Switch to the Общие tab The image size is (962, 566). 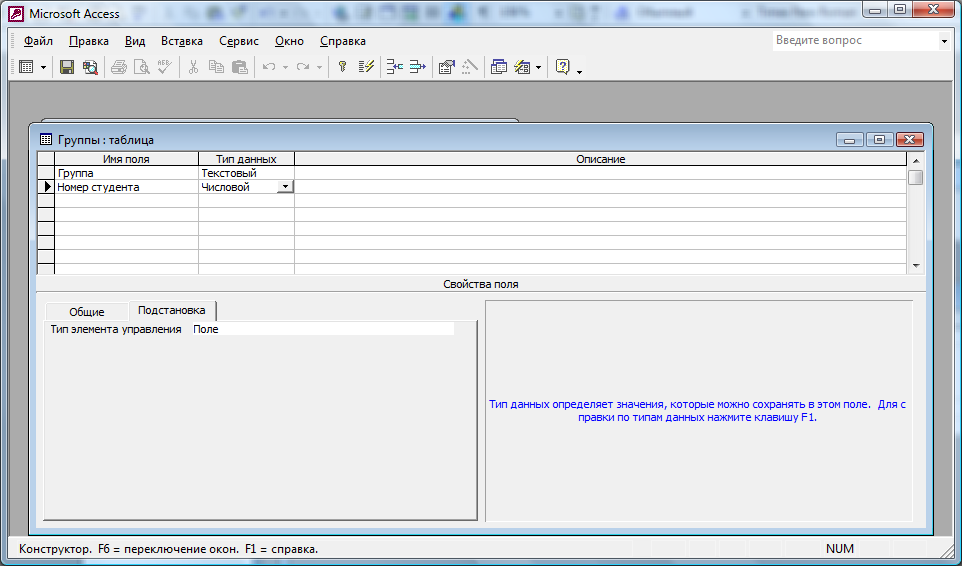(87, 312)
